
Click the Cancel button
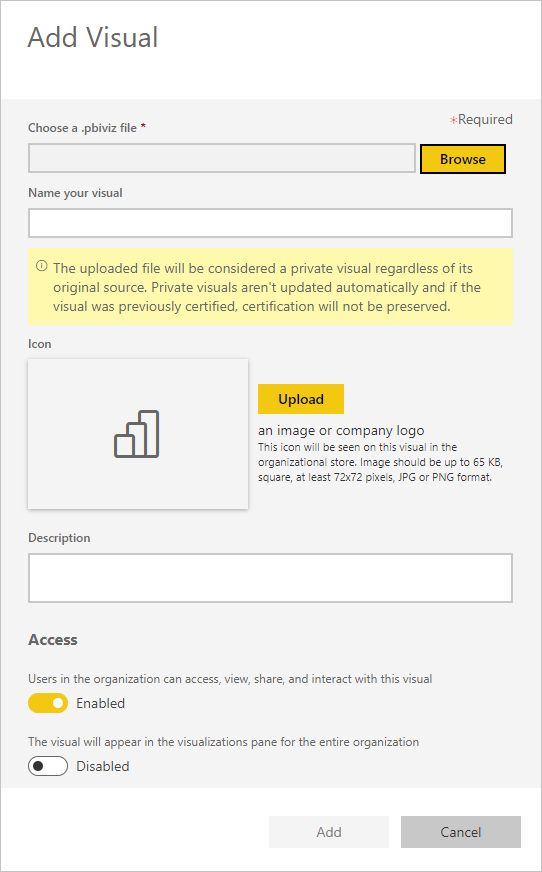[x=461, y=832]
